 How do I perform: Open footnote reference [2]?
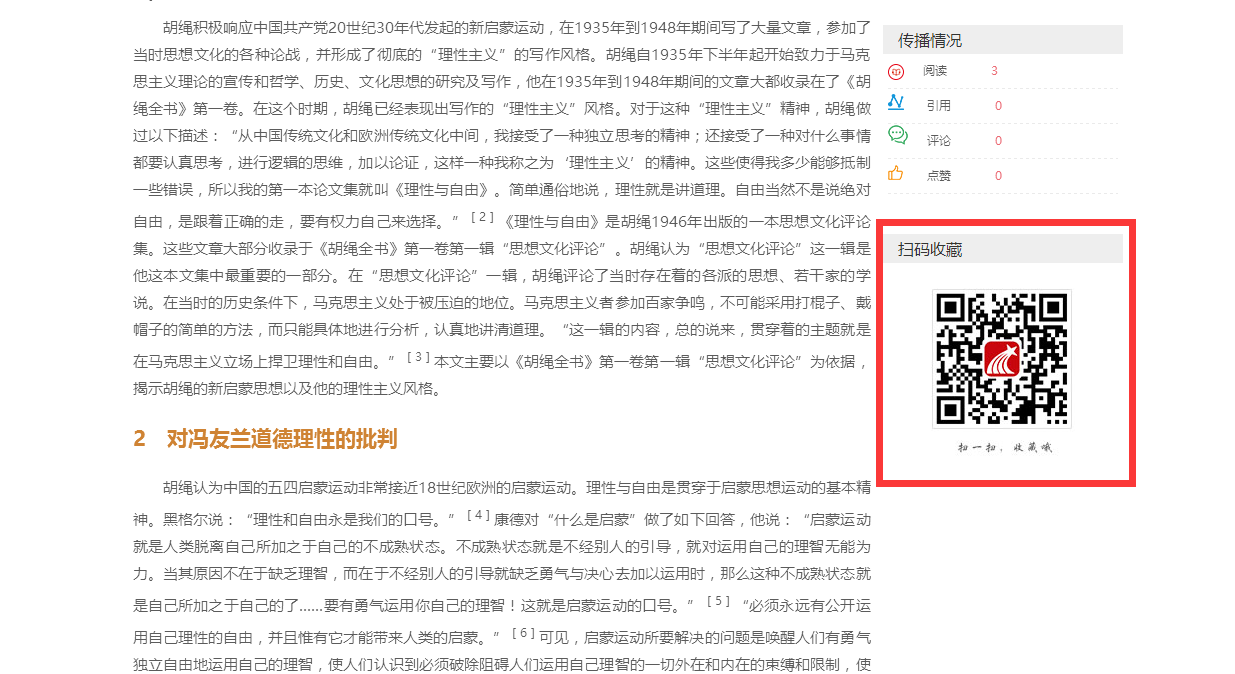tap(482, 217)
